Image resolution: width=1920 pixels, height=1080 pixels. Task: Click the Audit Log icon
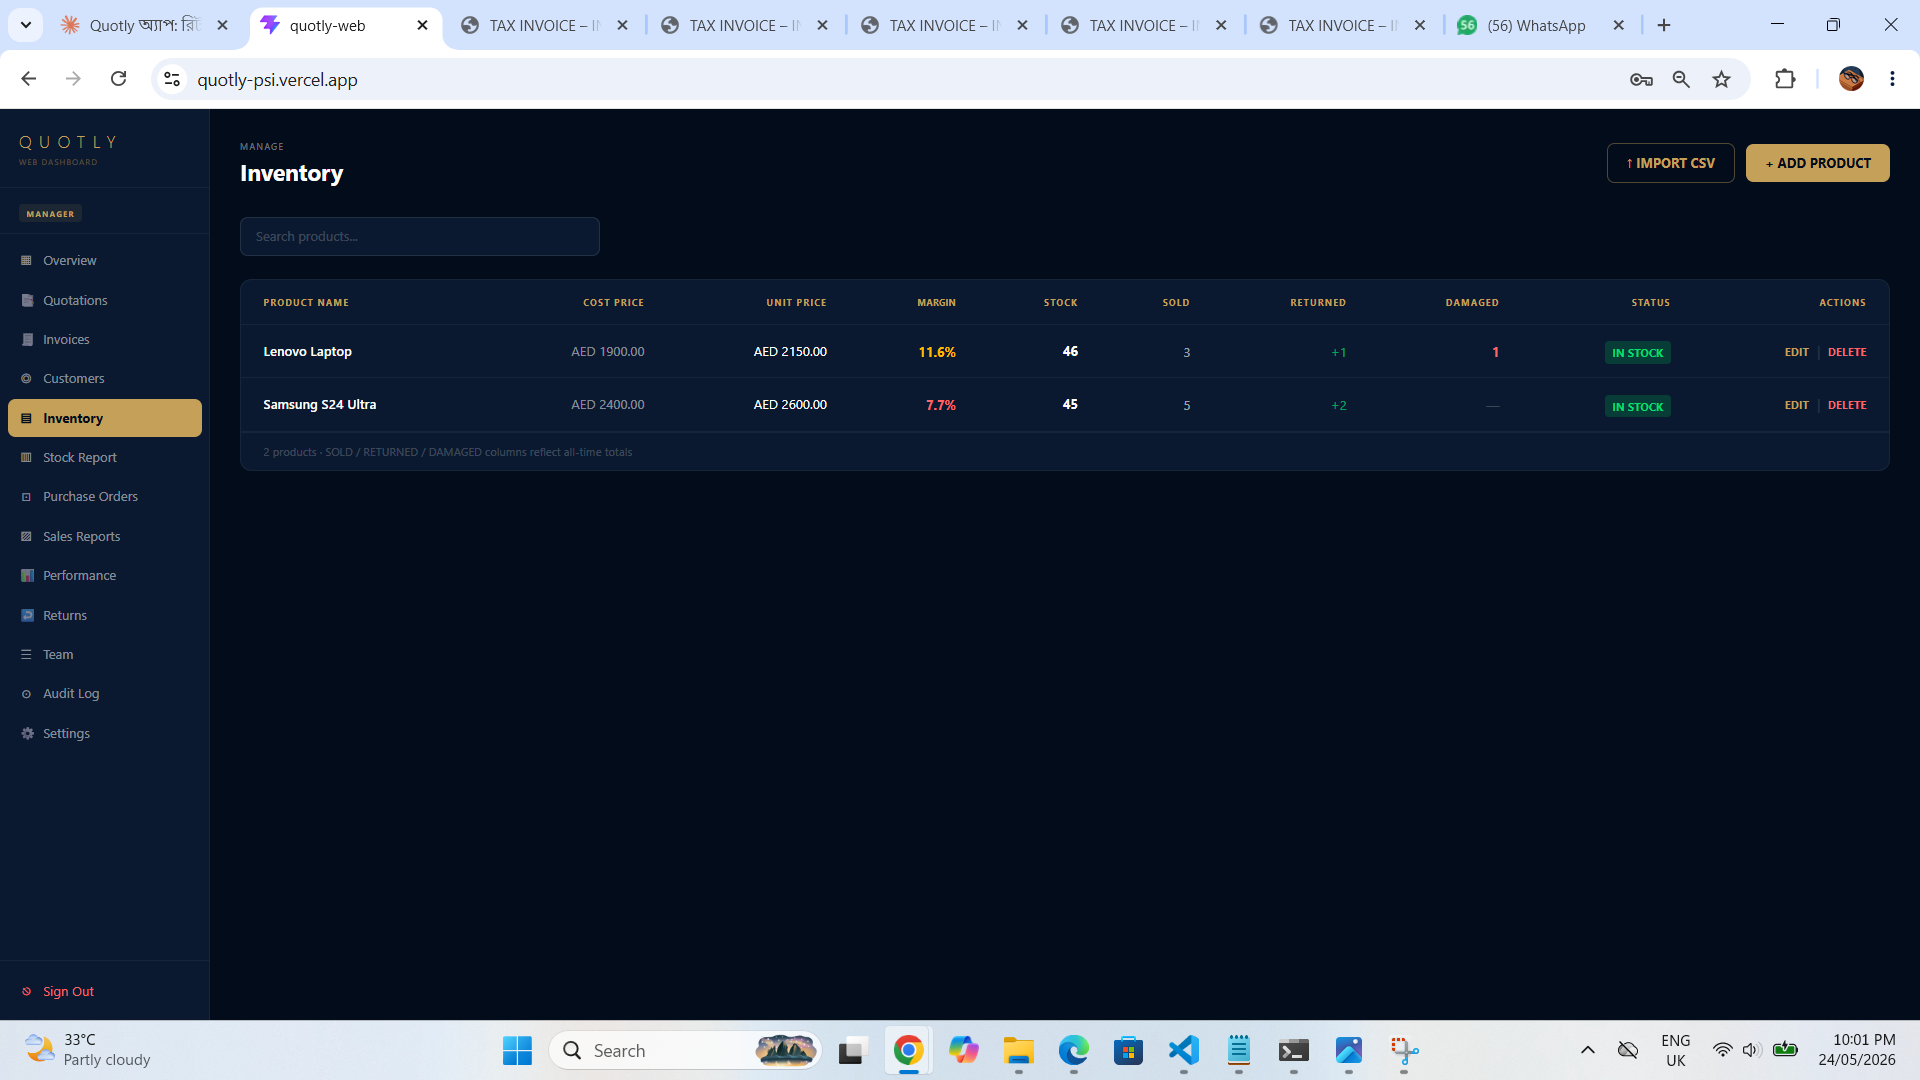(27, 693)
